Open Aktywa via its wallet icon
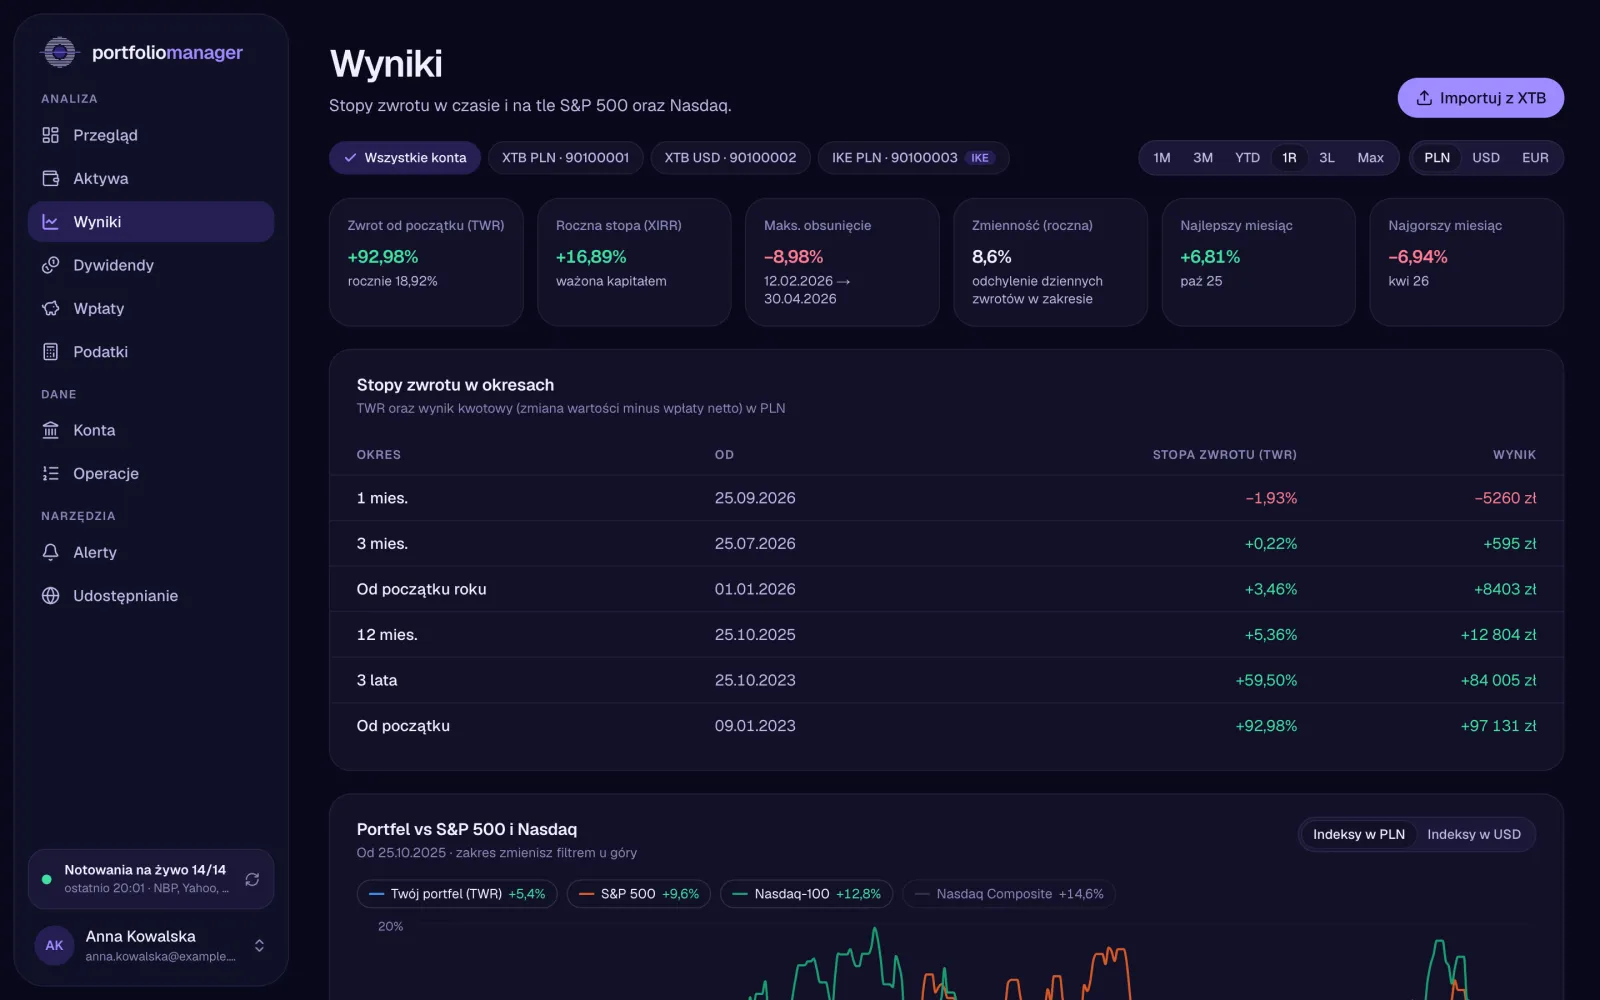This screenshot has height=1000, width=1600. 51,178
